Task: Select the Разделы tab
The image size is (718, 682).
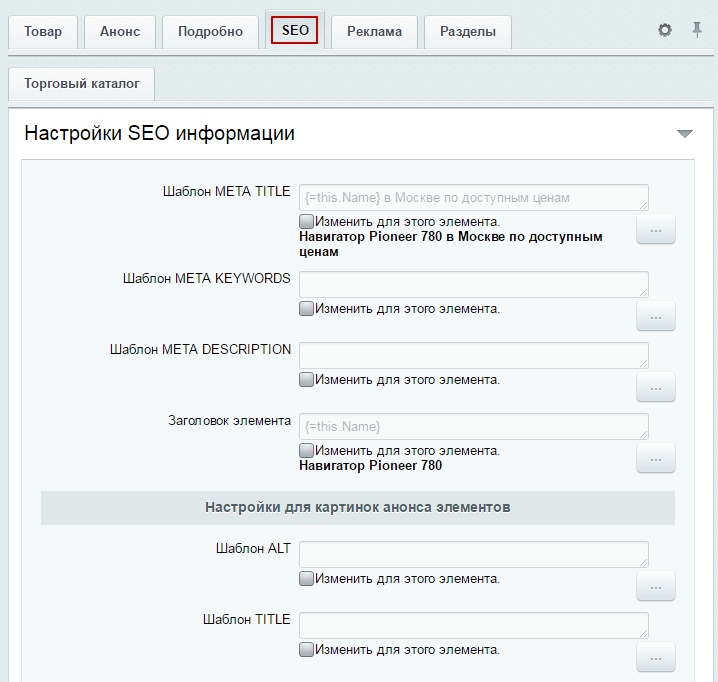Action: pyautogui.click(x=467, y=32)
